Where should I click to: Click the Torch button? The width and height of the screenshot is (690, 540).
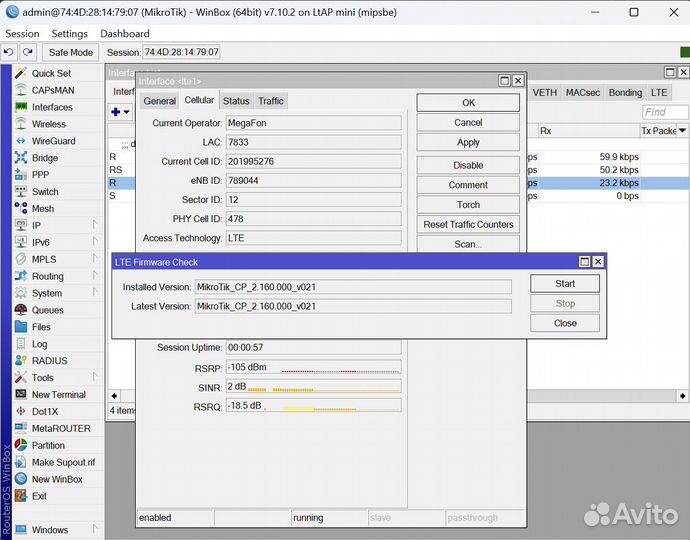point(468,205)
